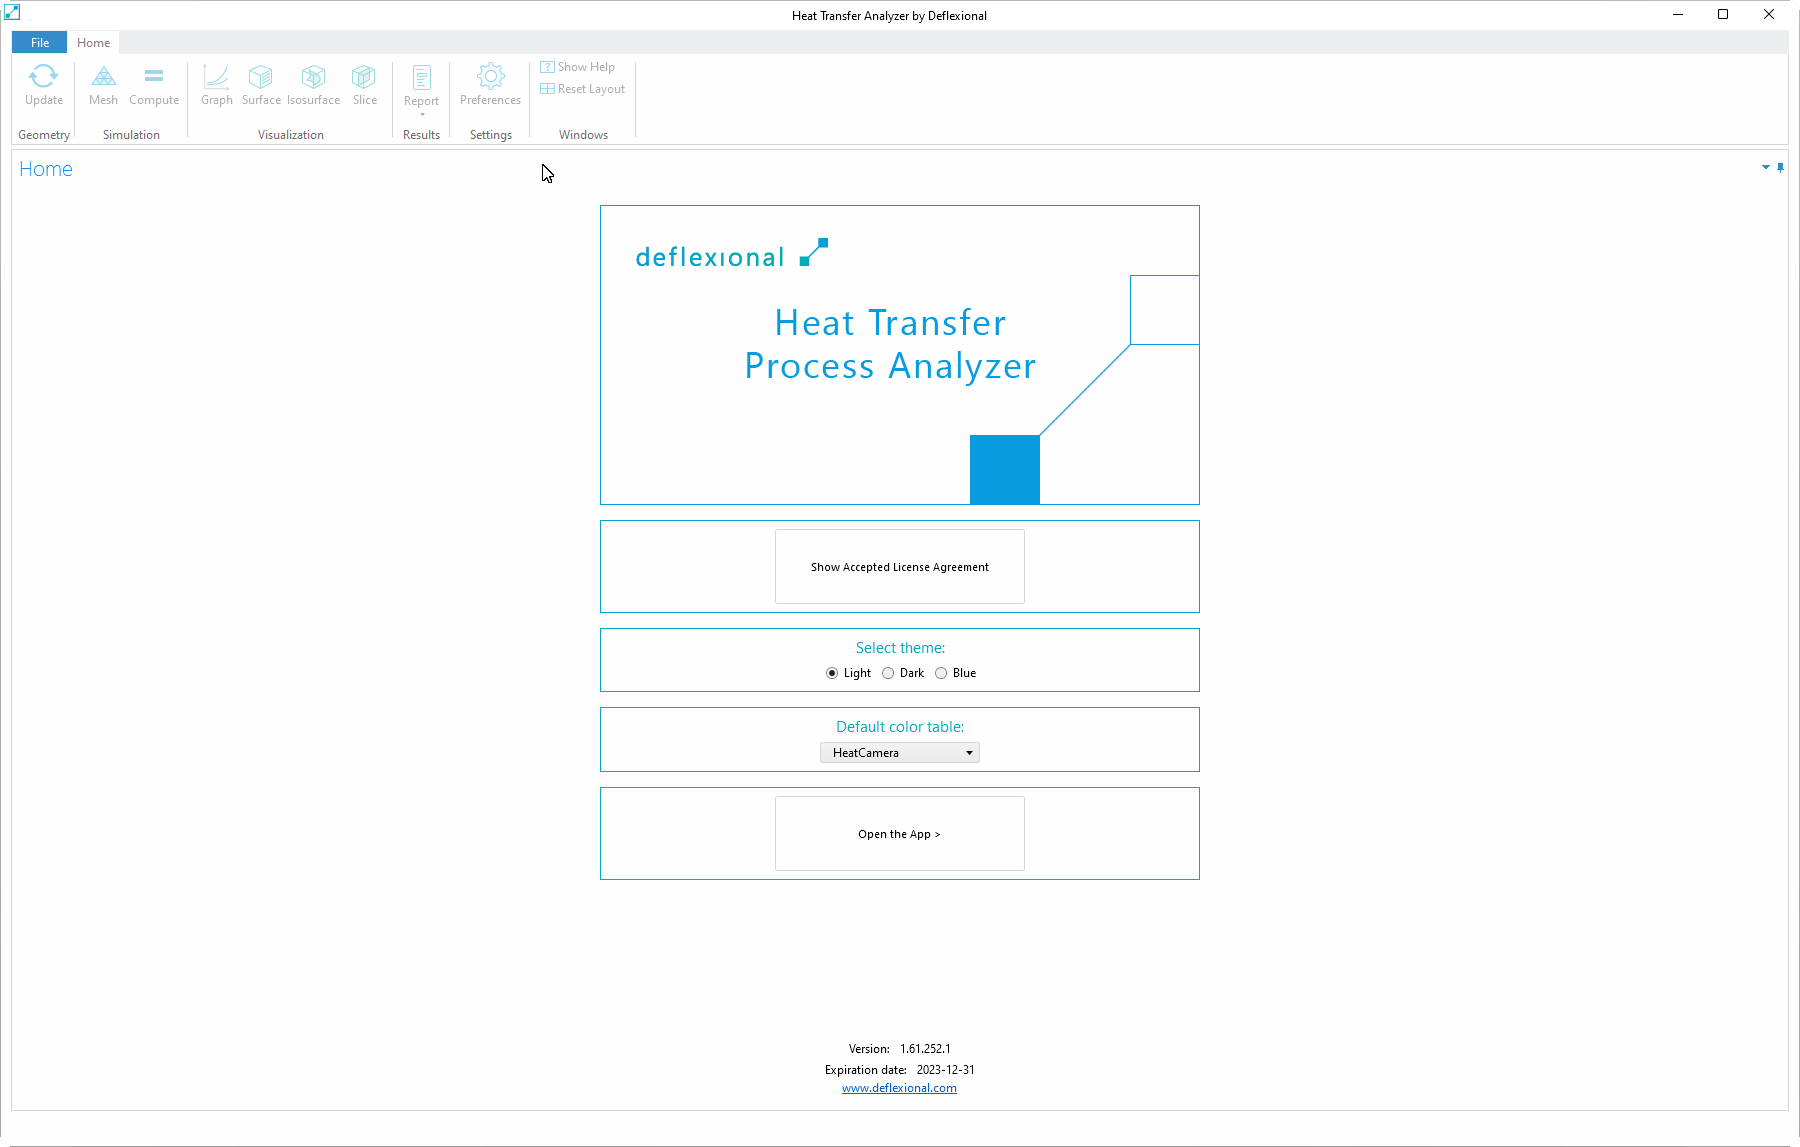Open the Graph visualization
The image size is (1800, 1147).
216,85
